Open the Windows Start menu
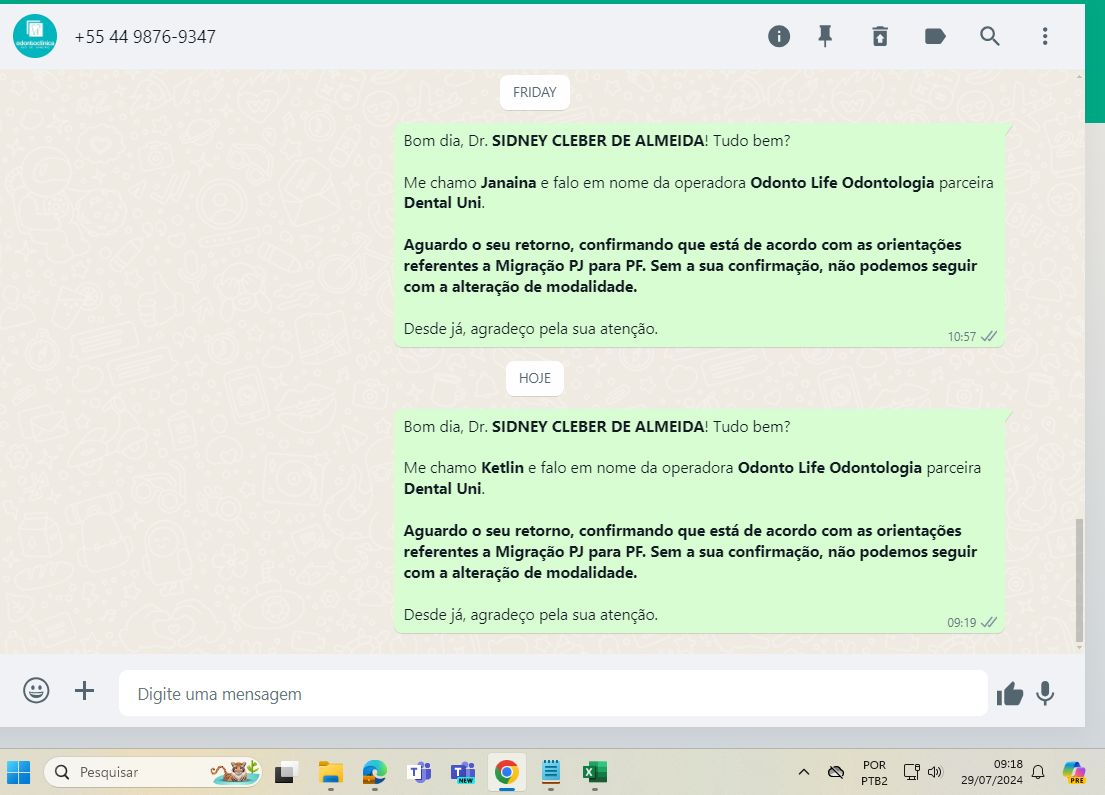 pos(18,772)
